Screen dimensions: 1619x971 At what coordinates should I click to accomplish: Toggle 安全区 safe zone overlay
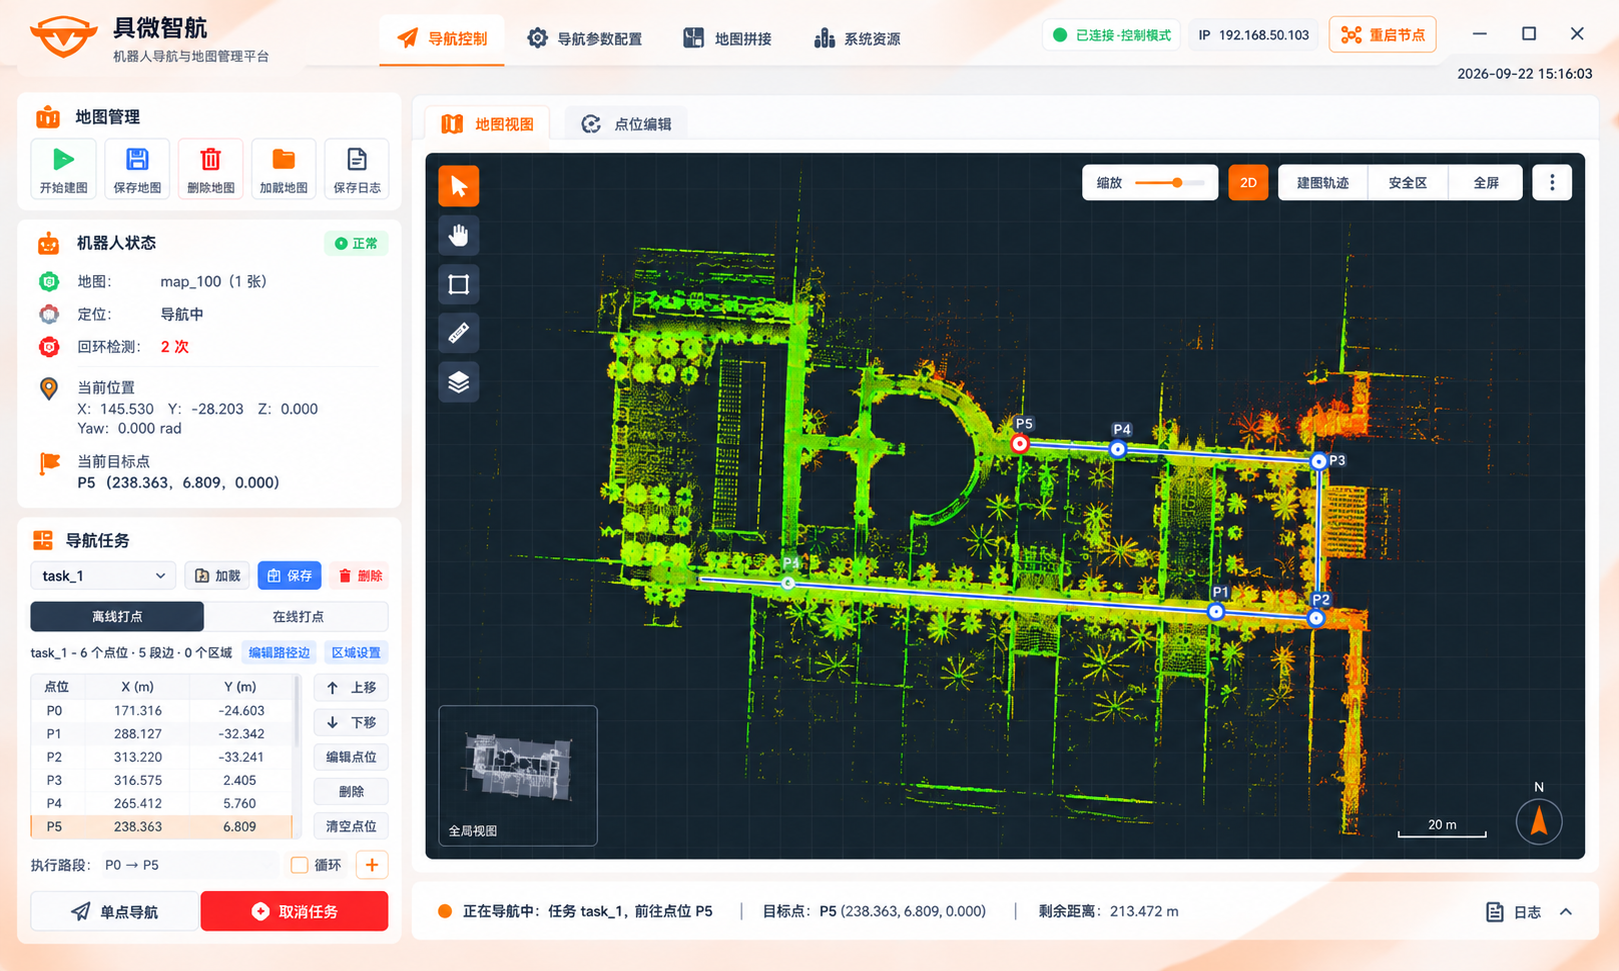point(1407,182)
